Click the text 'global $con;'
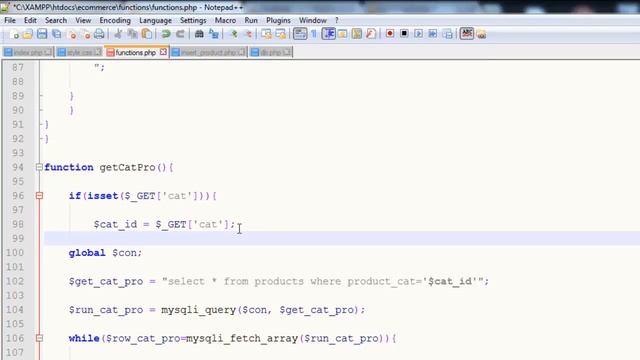Viewport: 640px width, 360px height. (x=105, y=253)
